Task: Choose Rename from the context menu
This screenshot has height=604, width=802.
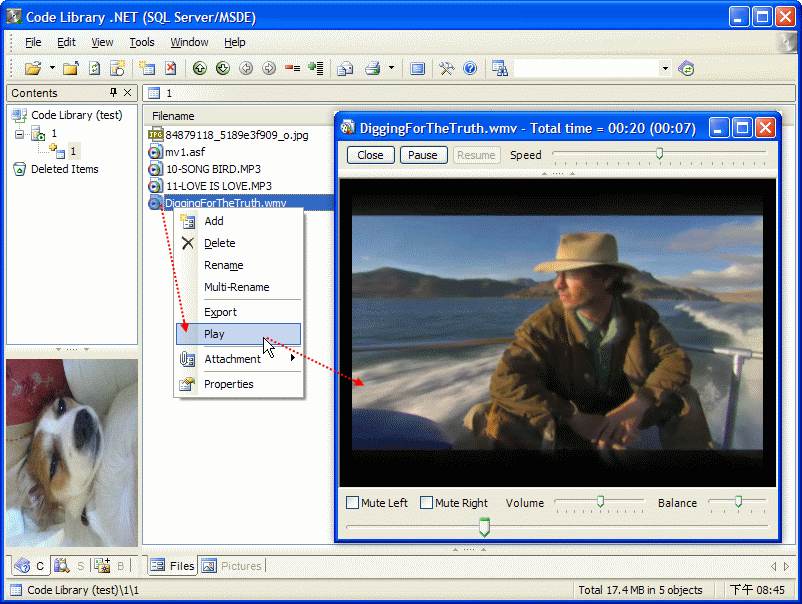Action: 238,265
